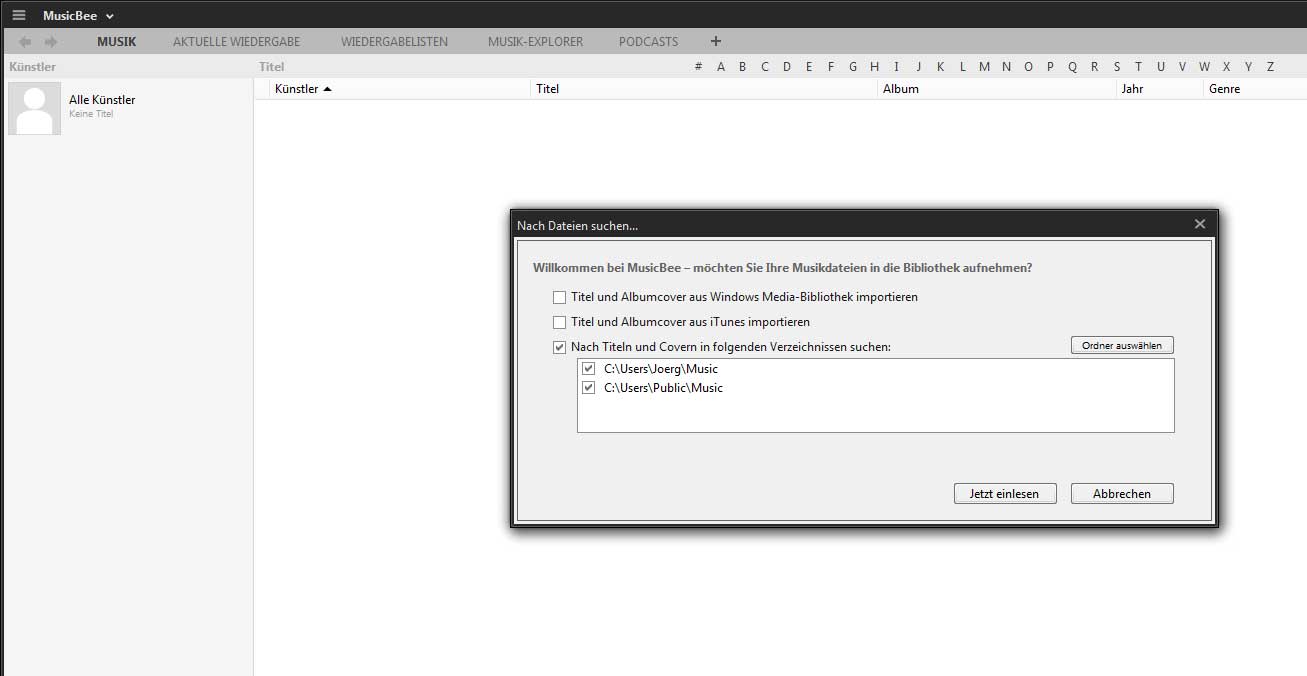Image resolution: width=1307 pixels, height=676 pixels.
Task: Switch to the MUSIK tab
Action: point(117,42)
